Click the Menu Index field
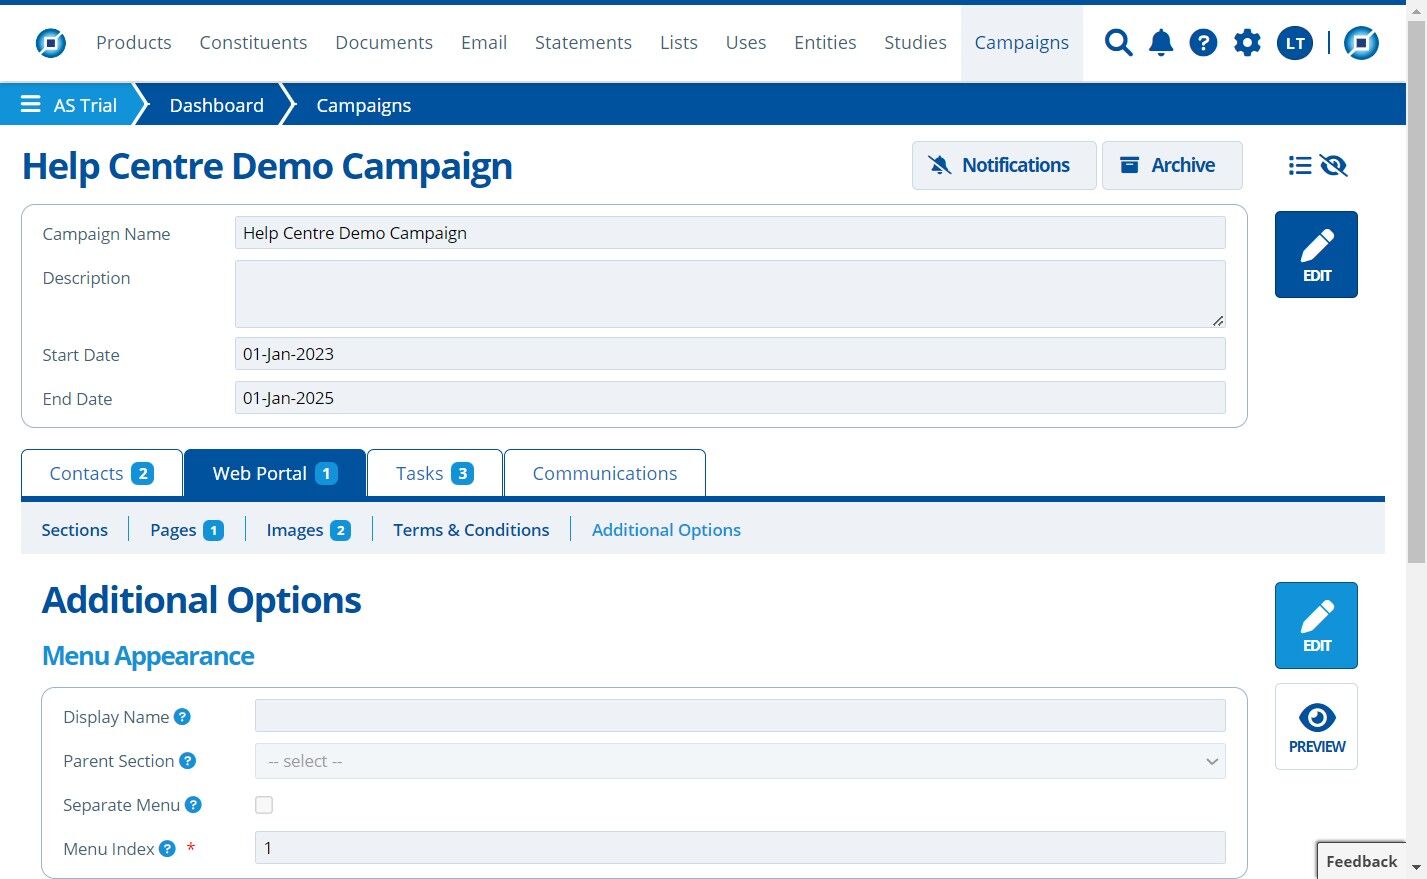 [x=740, y=848]
